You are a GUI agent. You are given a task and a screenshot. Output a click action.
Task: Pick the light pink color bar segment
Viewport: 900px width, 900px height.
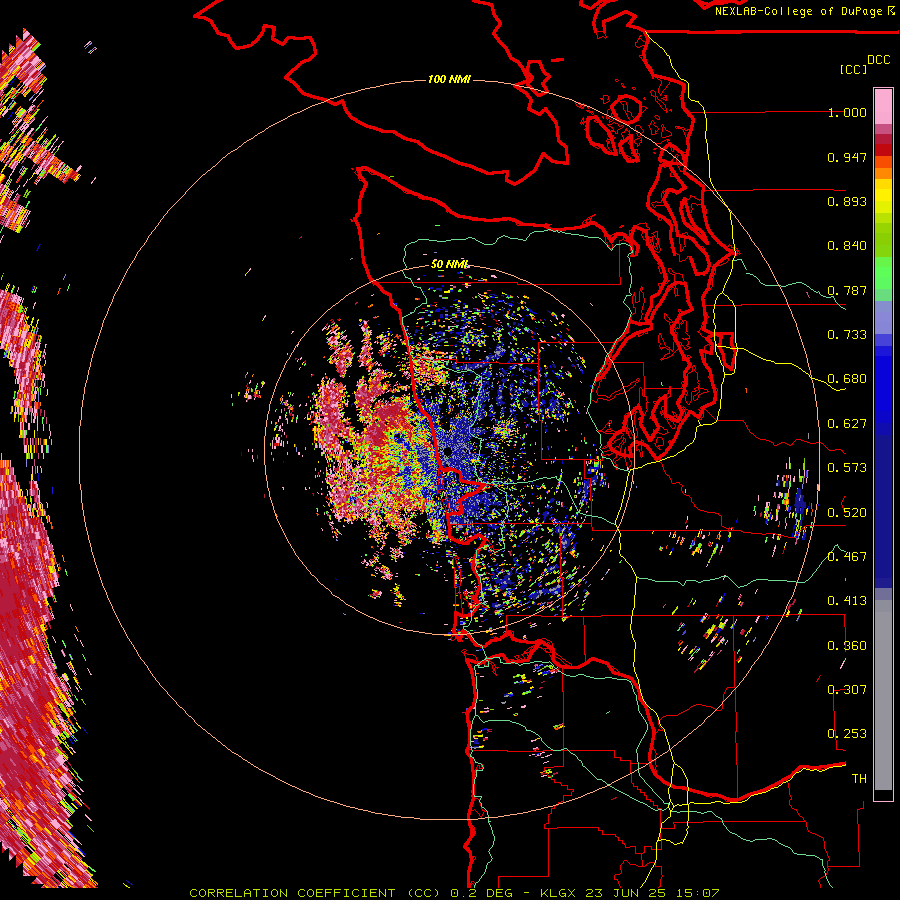(883, 106)
